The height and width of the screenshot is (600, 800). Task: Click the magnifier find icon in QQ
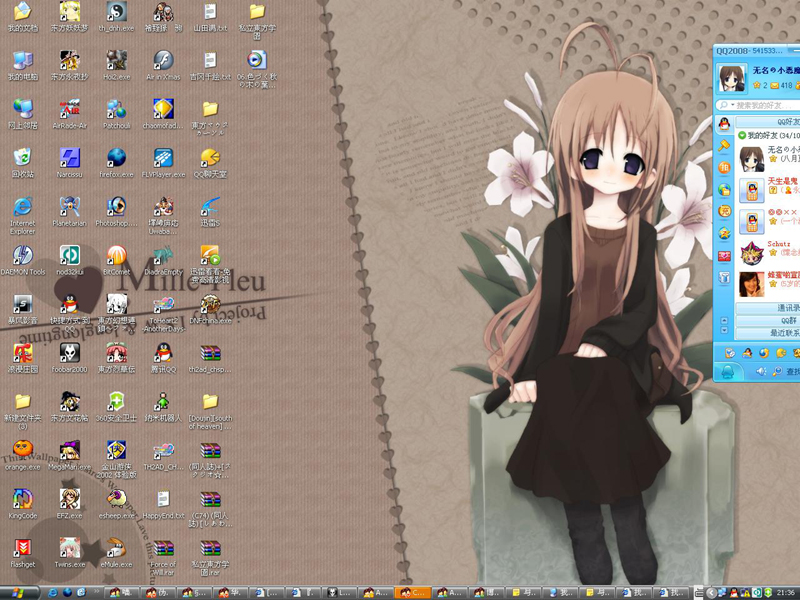777,371
